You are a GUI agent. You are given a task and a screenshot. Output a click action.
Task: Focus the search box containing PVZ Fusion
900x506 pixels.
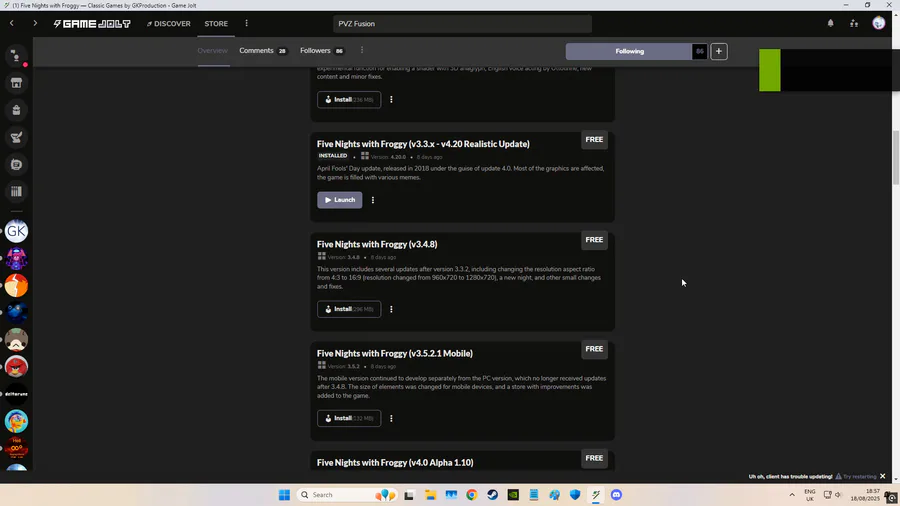tap(462, 24)
